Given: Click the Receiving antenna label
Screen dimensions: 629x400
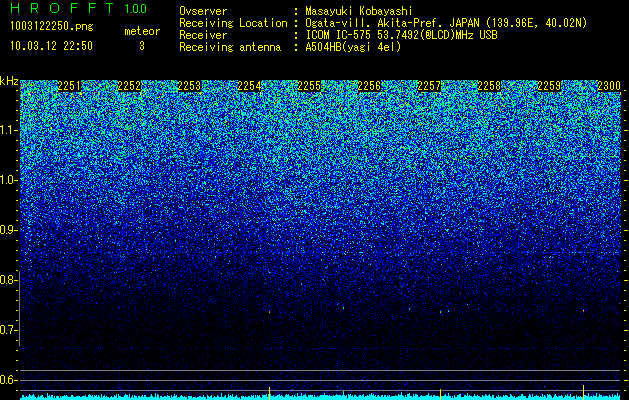Looking at the screenshot, I should tap(230, 47).
